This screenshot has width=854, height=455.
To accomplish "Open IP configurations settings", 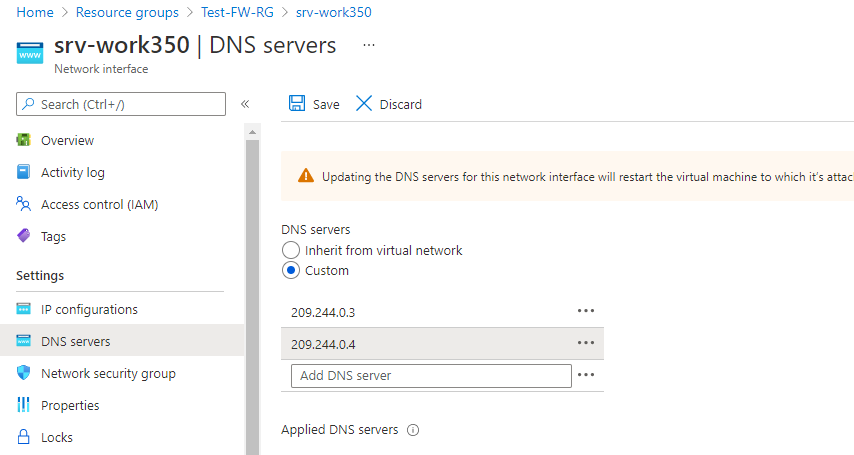I will pyautogui.click(x=89, y=310).
